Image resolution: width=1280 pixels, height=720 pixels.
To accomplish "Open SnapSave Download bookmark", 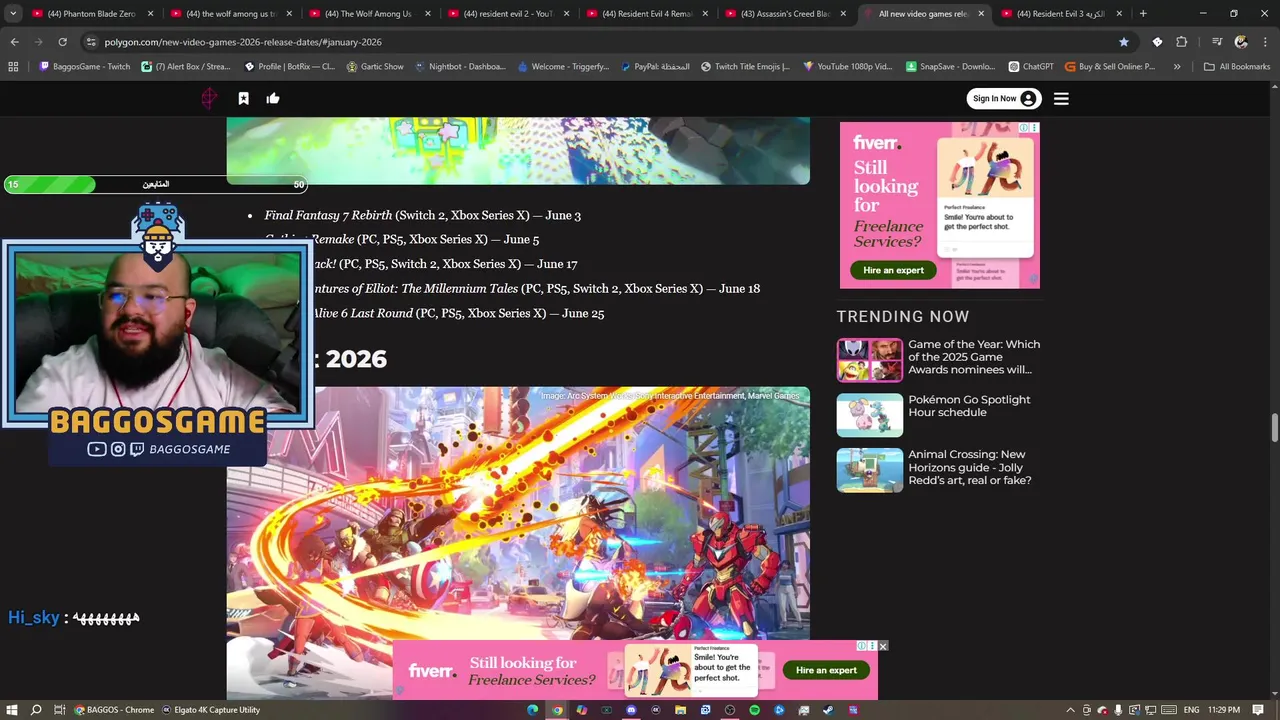I will click(x=950, y=67).
